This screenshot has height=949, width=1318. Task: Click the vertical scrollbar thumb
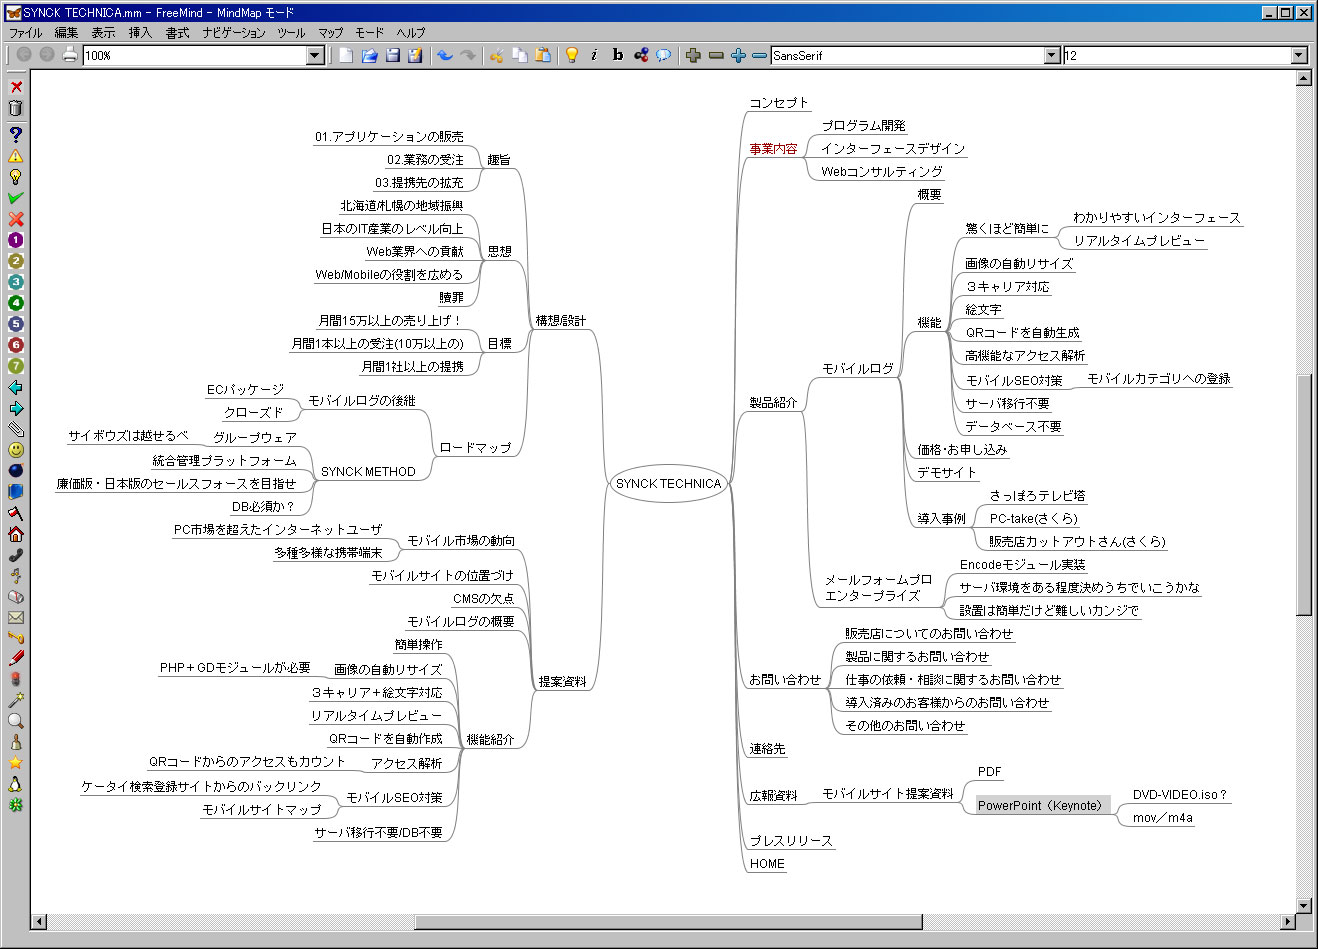tap(1303, 495)
